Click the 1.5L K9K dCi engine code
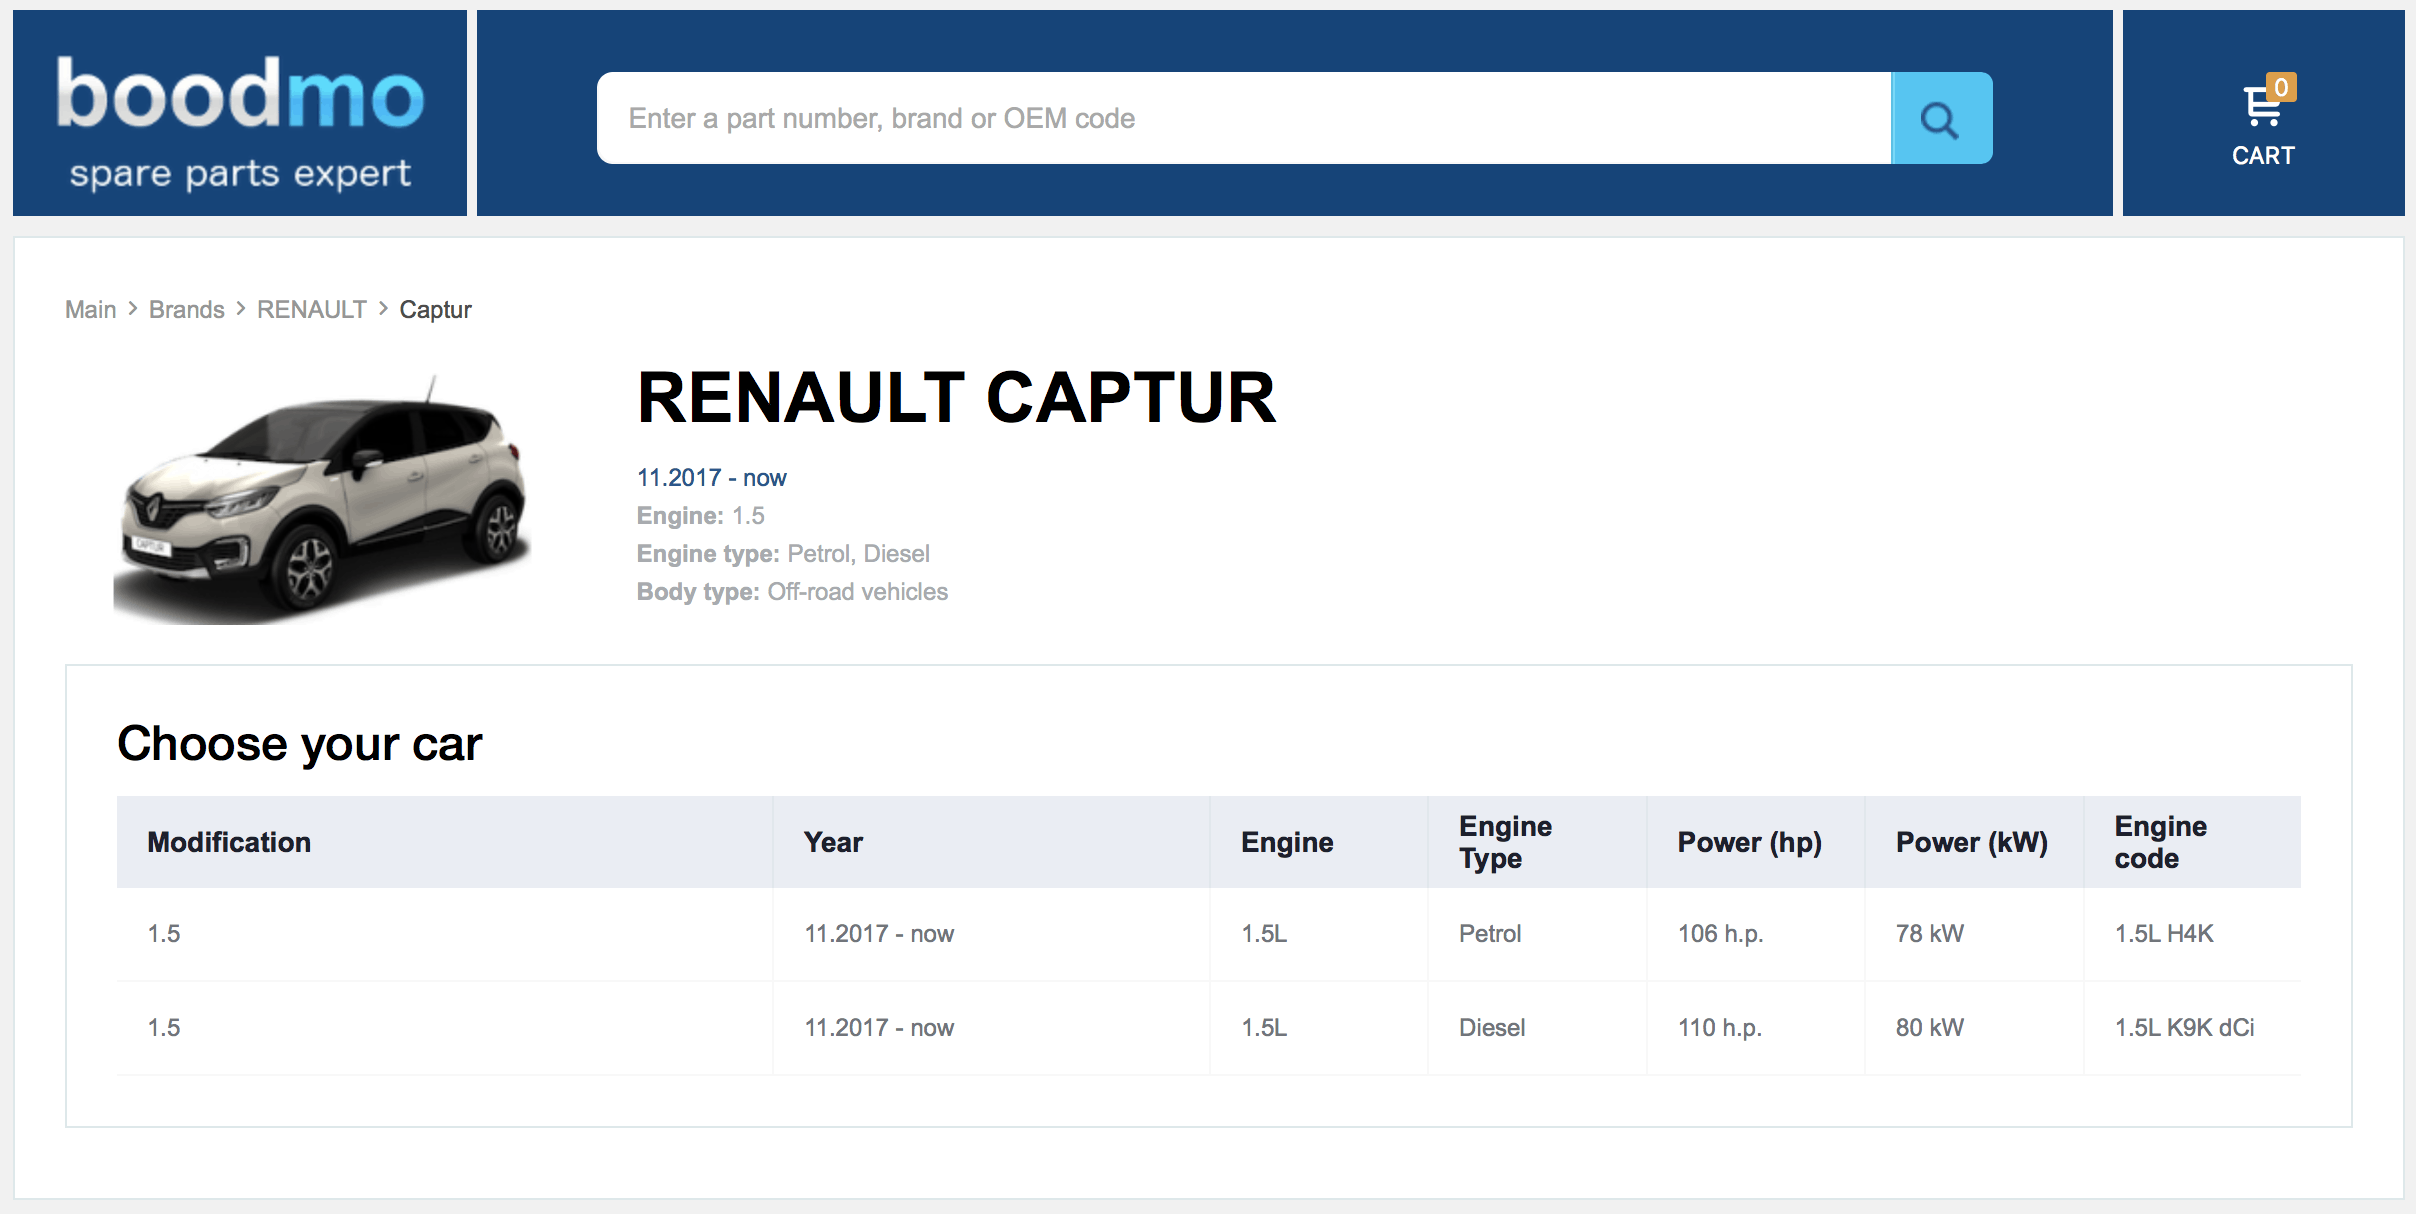Screen dimensions: 2416x1214 (x=2183, y=1028)
